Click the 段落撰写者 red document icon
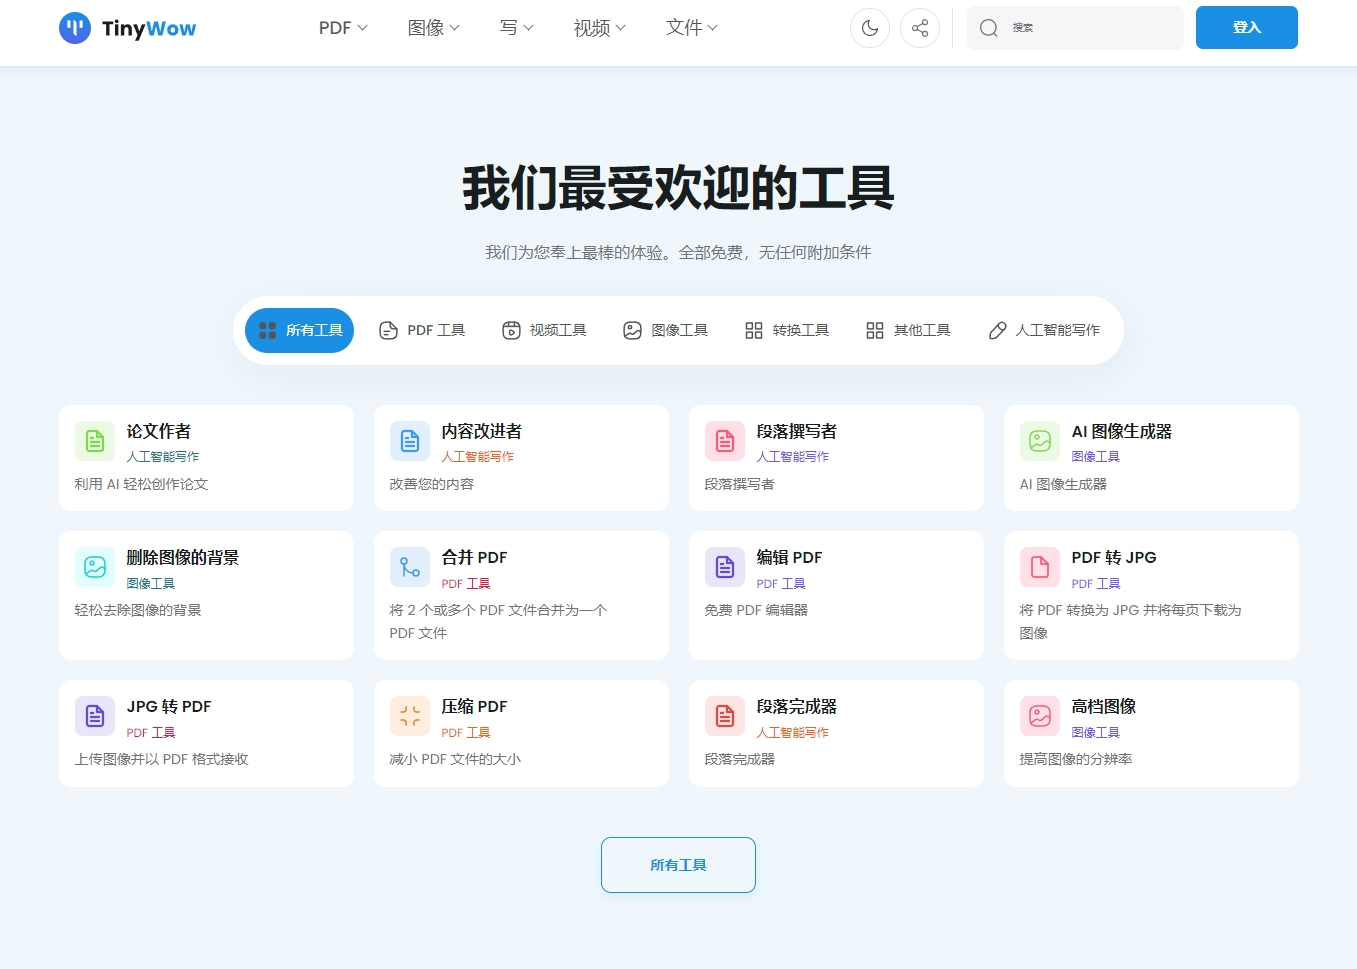The image size is (1357, 969). (x=725, y=441)
